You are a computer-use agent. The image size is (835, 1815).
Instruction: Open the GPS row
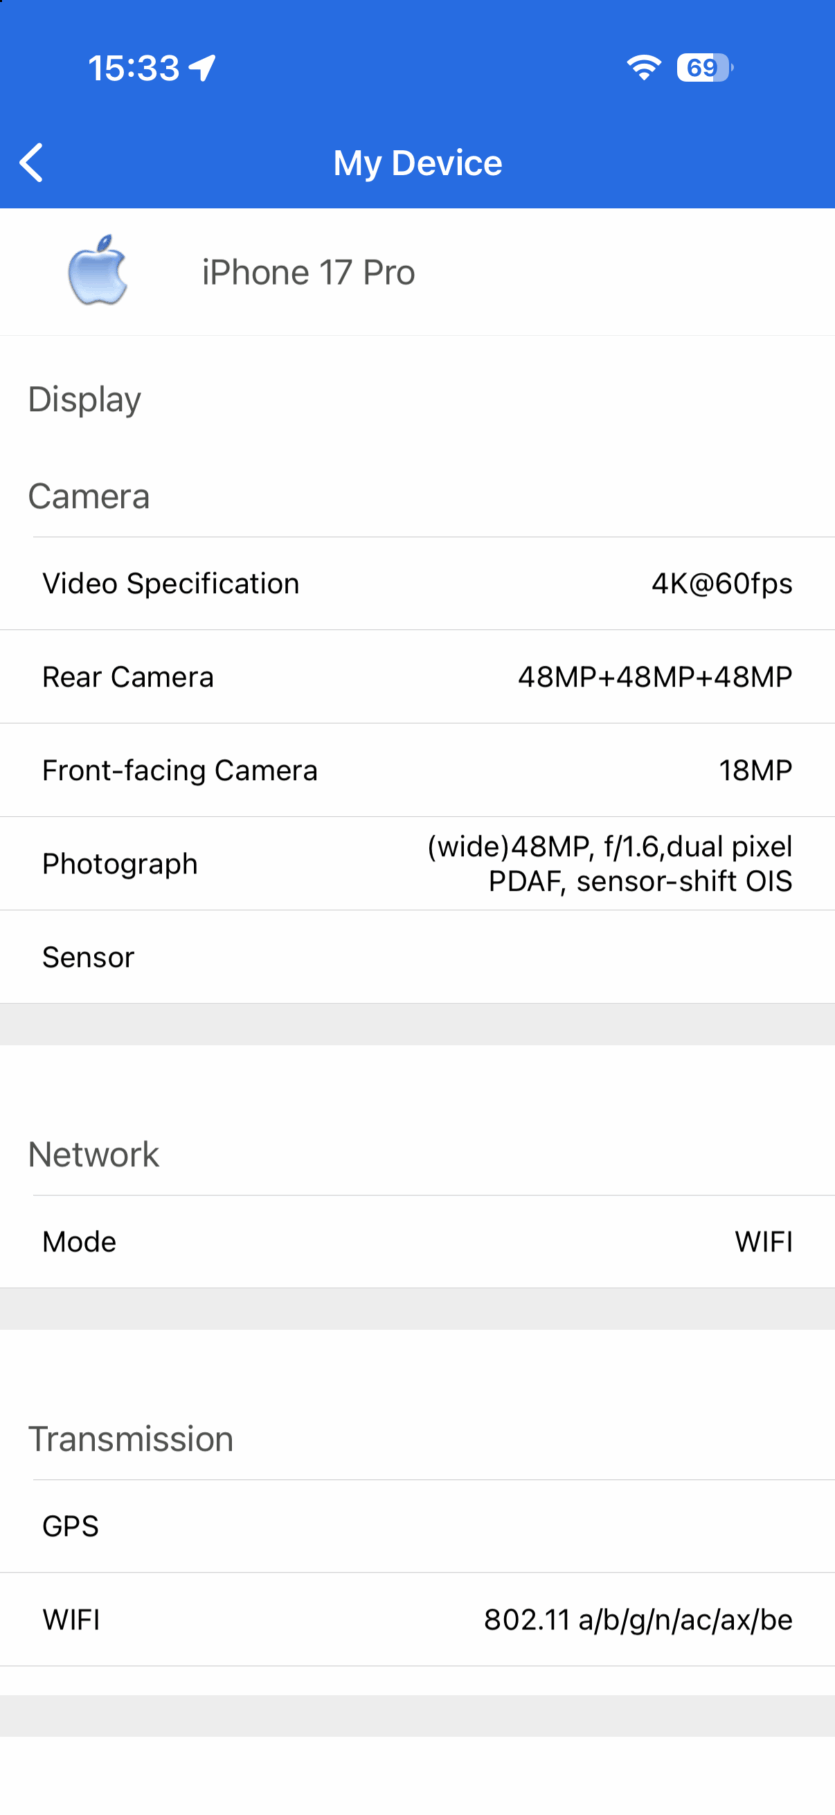(x=417, y=1526)
